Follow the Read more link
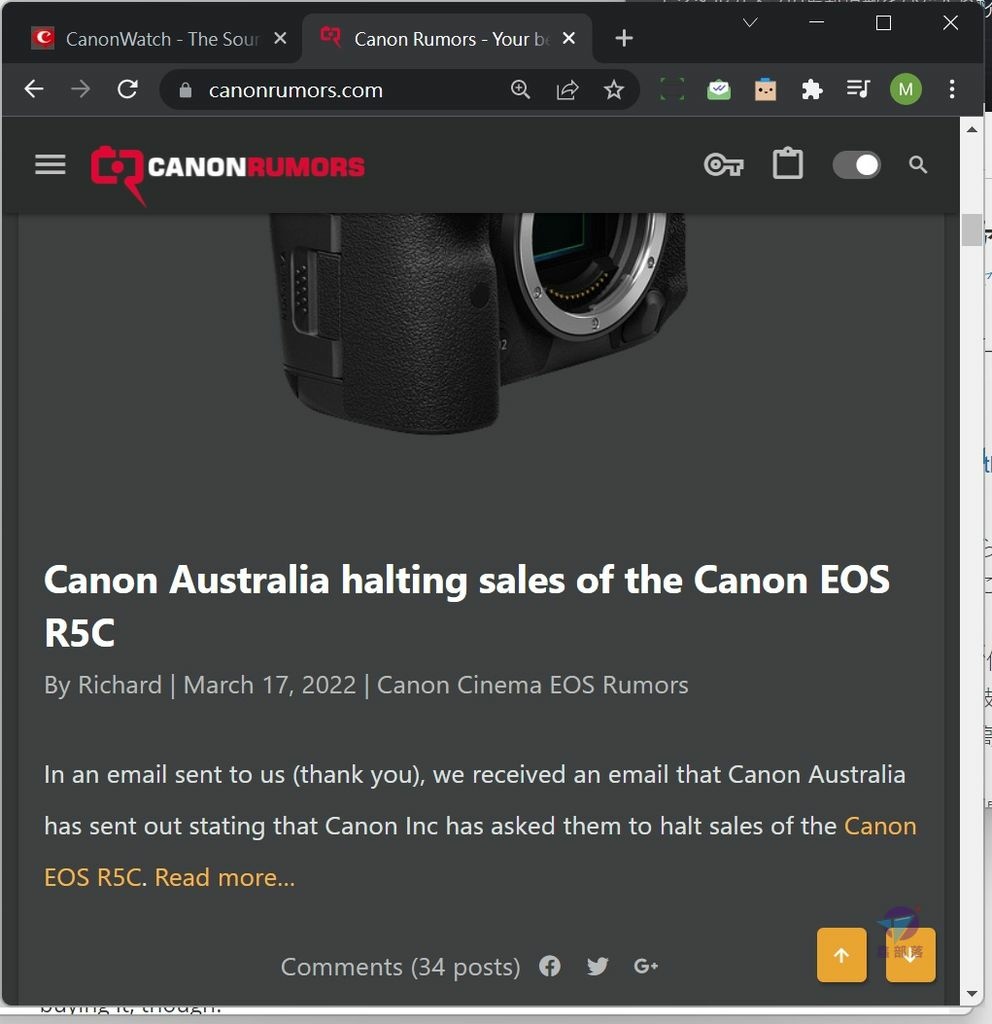 click(225, 877)
